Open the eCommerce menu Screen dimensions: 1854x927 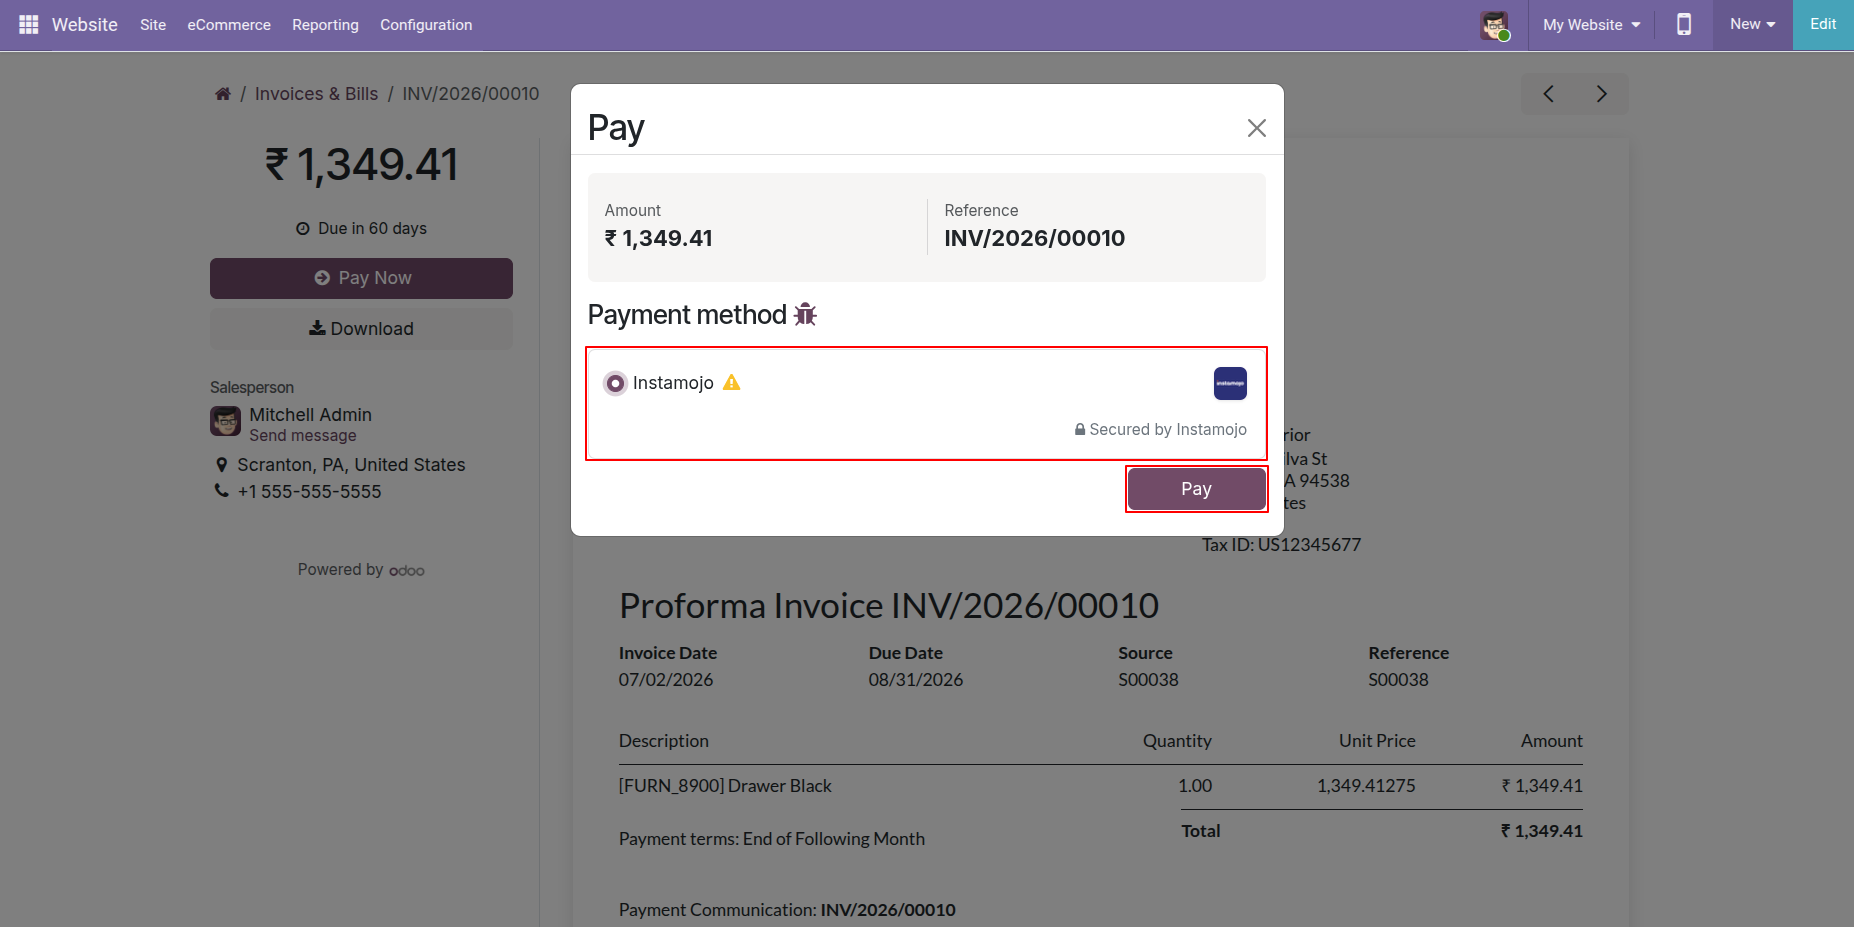229,25
